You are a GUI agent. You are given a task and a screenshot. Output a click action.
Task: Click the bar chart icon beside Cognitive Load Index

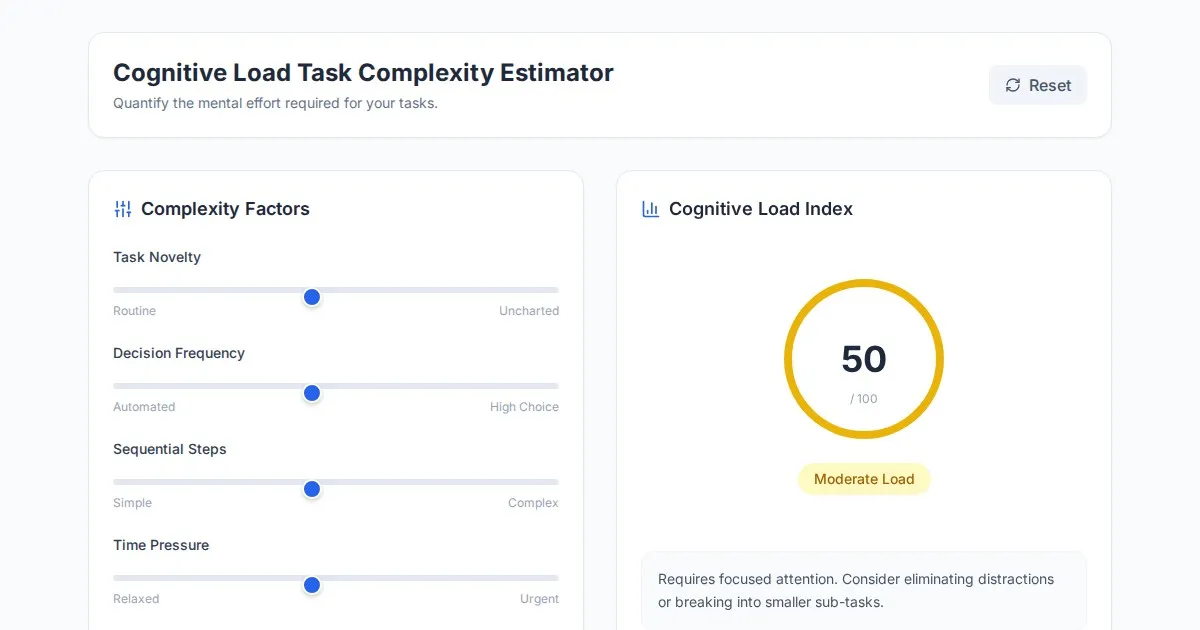[x=651, y=209]
